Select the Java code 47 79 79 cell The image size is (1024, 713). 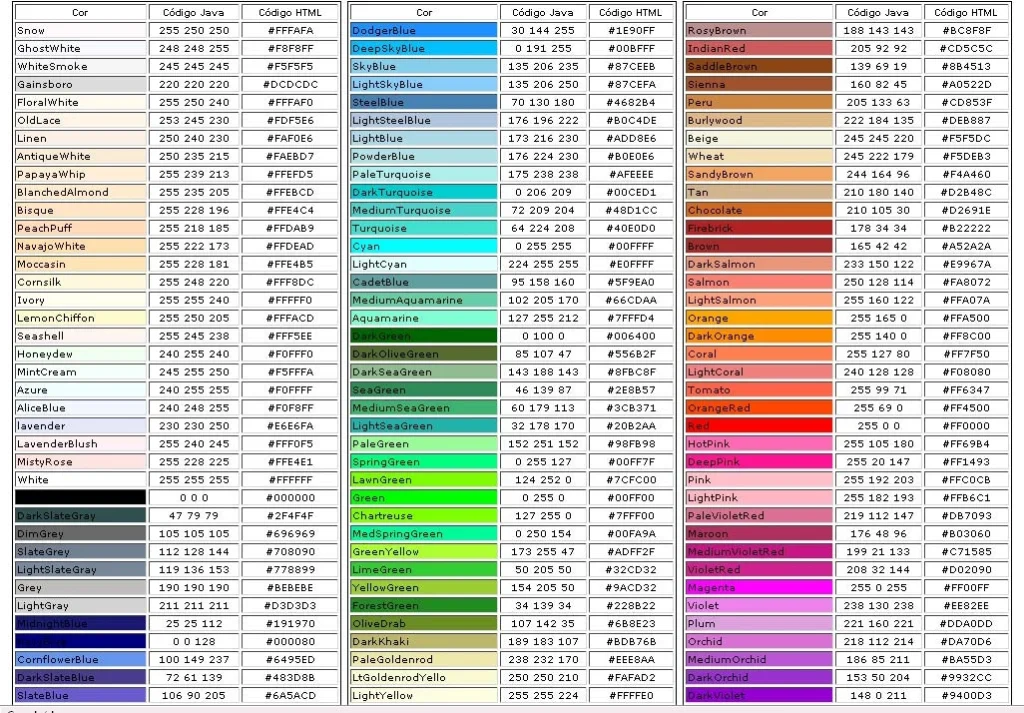[194, 516]
